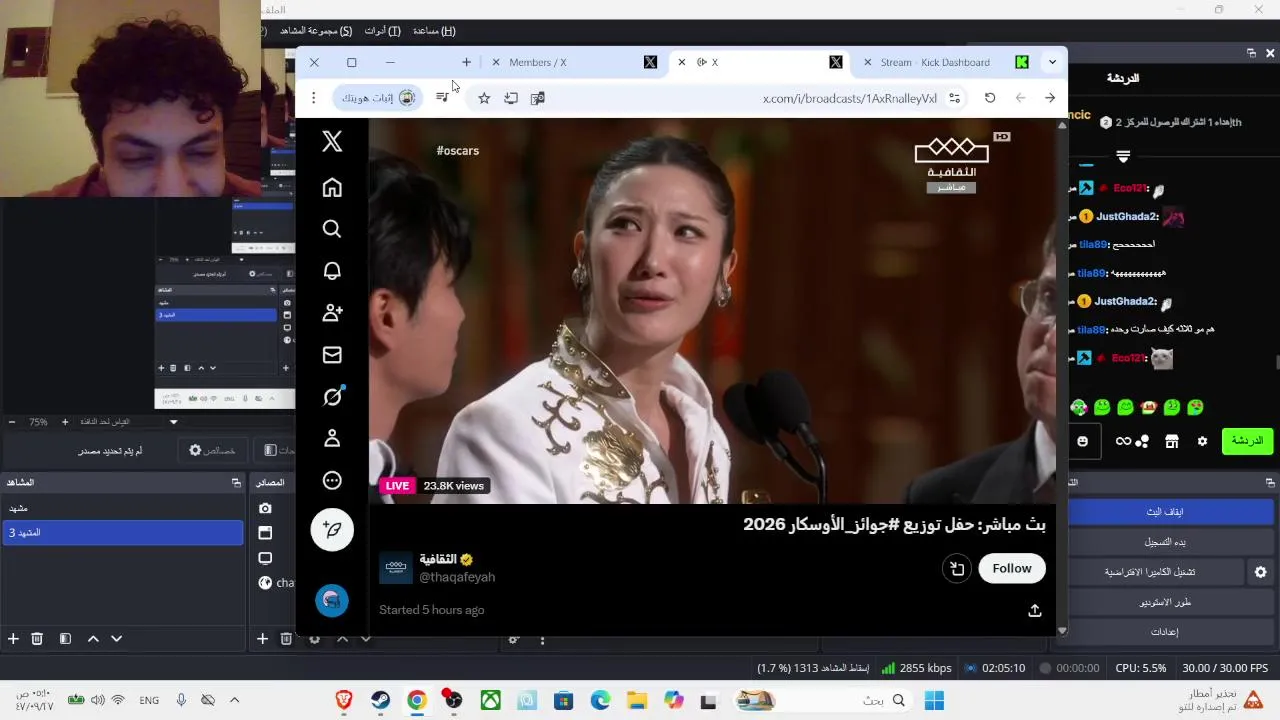Open emoji picker in Kick chat

1082,441
